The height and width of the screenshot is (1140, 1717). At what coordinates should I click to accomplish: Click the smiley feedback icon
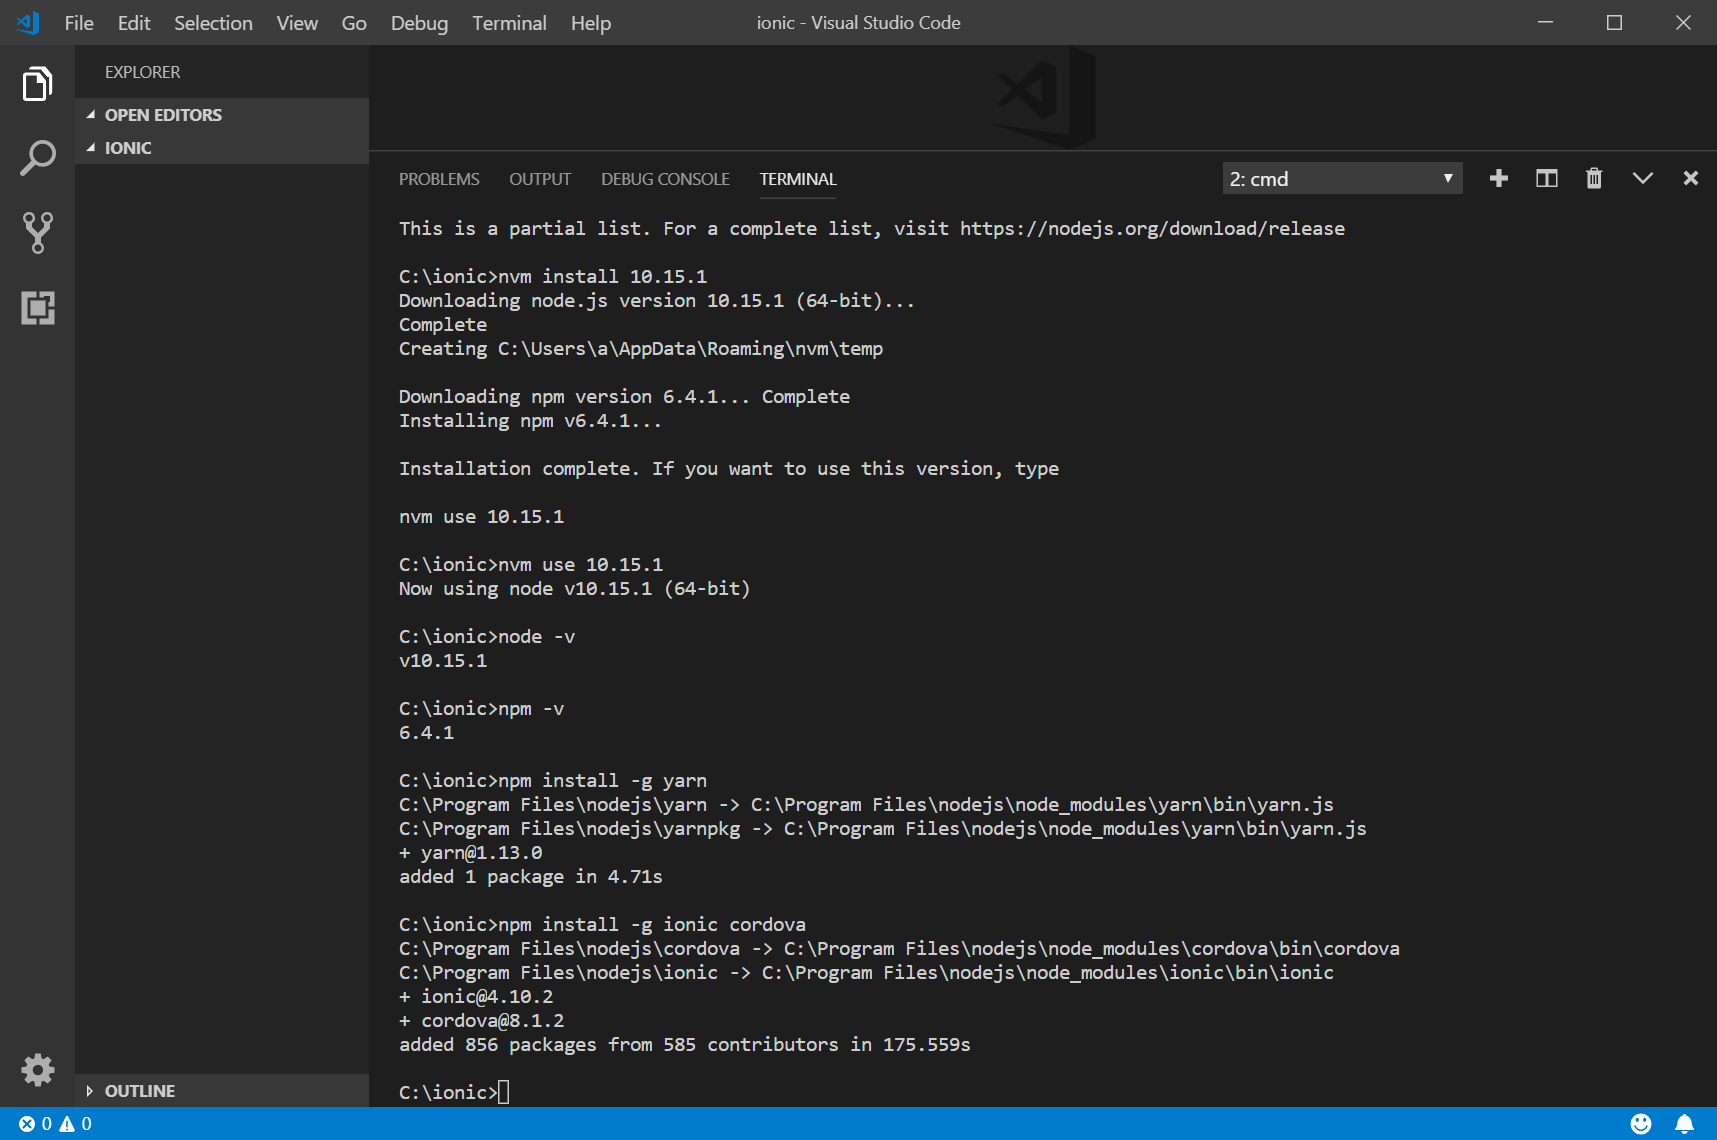point(1640,1124)
